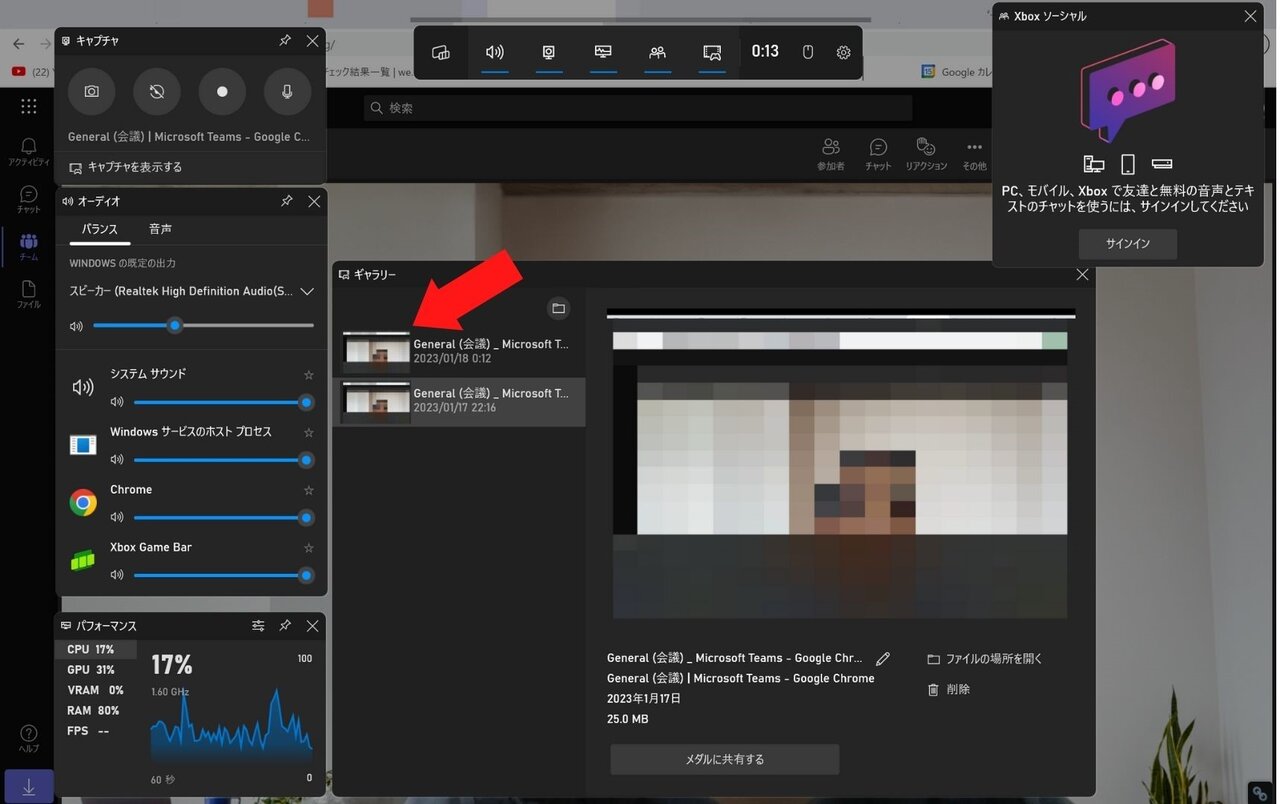
Task: Close the Audio widget
Action: [x=314, y=201]
